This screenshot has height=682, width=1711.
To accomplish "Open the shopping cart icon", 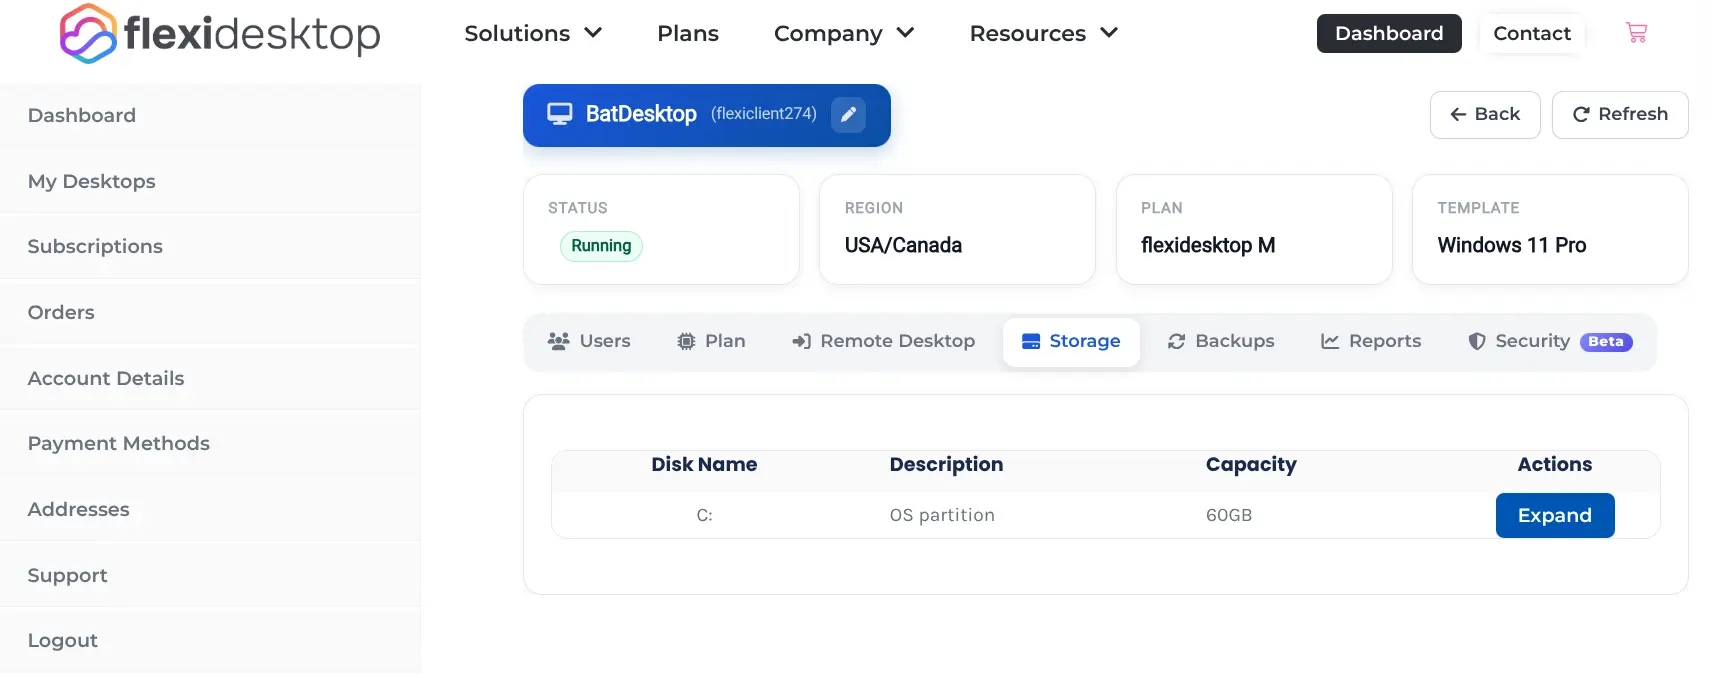I will click(1637, 33).
